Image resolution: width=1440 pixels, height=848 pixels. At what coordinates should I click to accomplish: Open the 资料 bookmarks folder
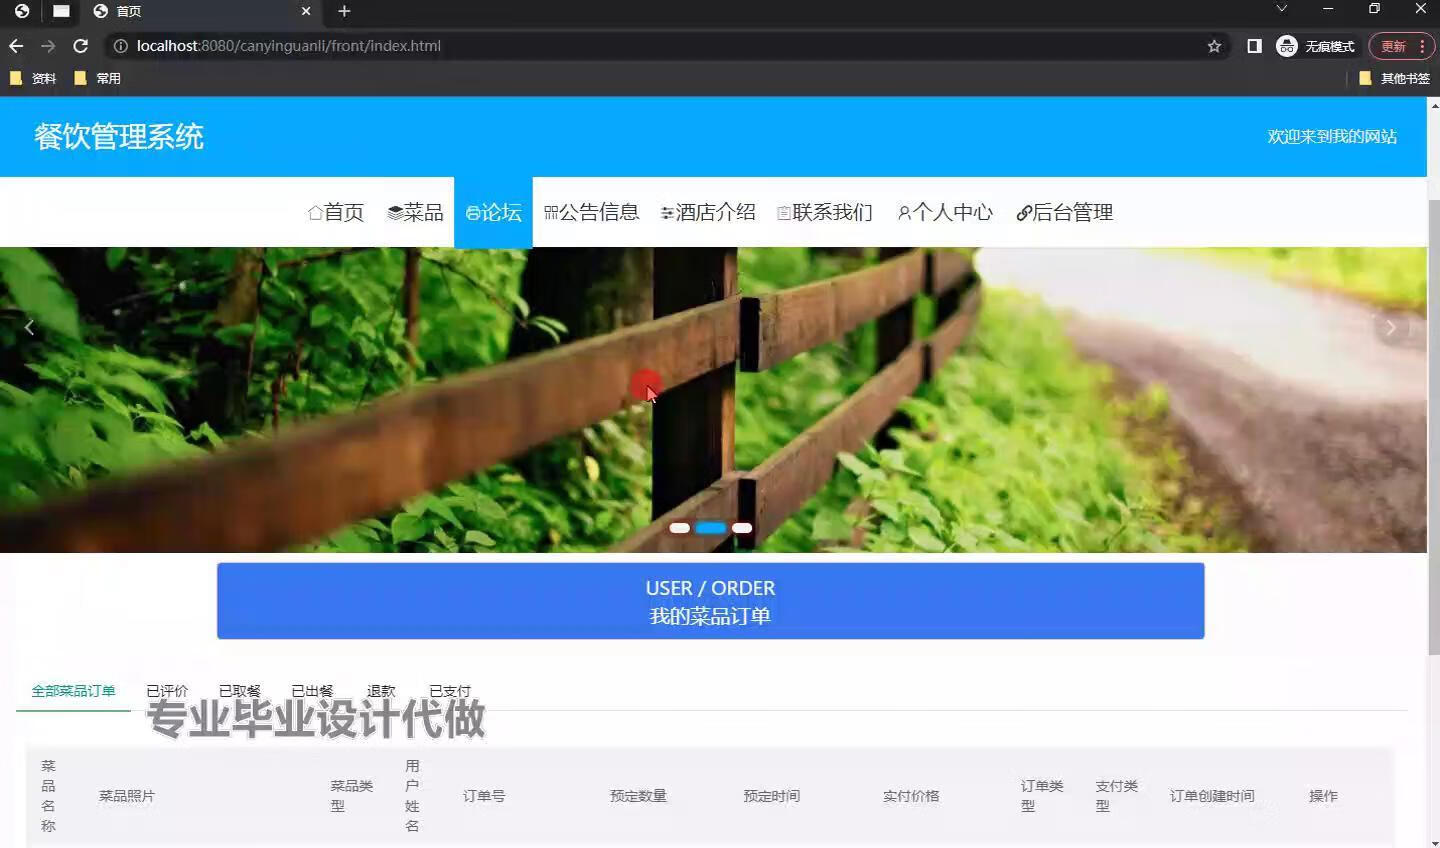coord(33,78)
